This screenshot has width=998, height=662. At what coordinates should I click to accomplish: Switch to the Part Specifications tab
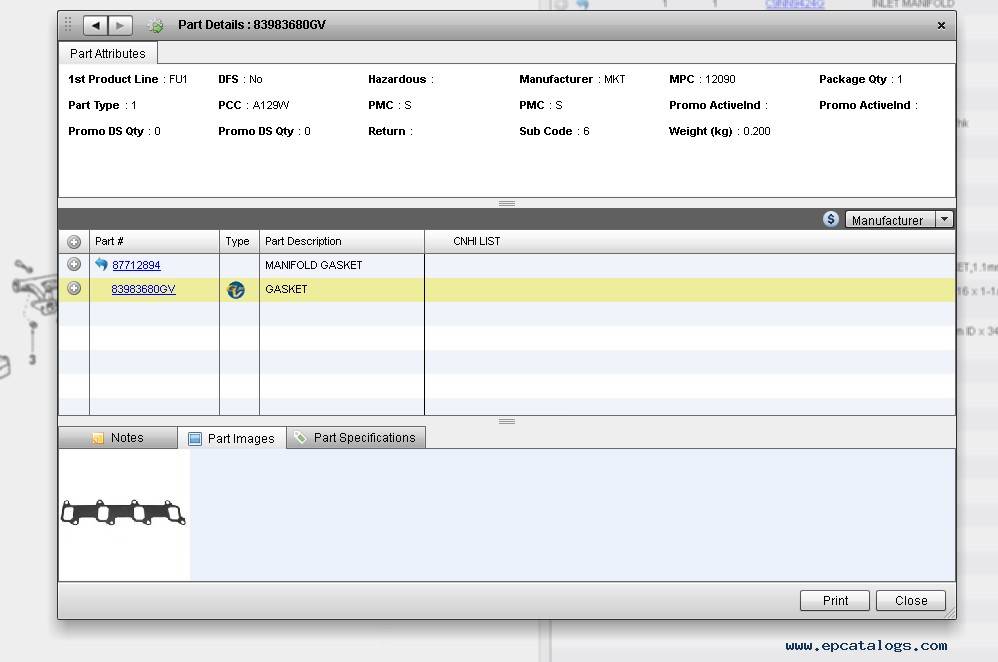[356, 438]
